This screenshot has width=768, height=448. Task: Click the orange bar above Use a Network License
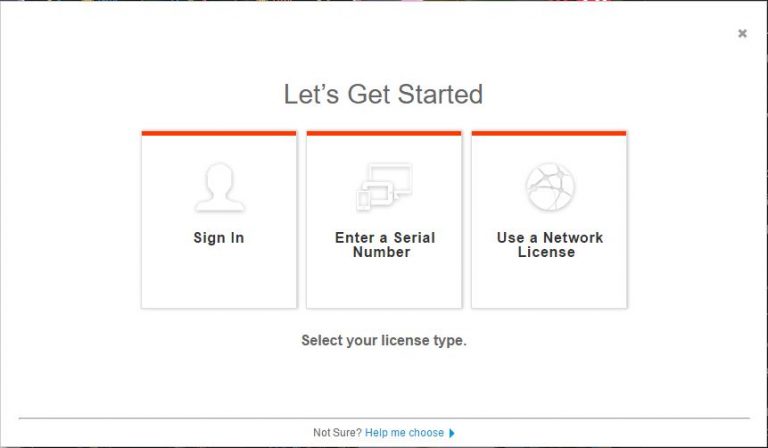[549, 133]
